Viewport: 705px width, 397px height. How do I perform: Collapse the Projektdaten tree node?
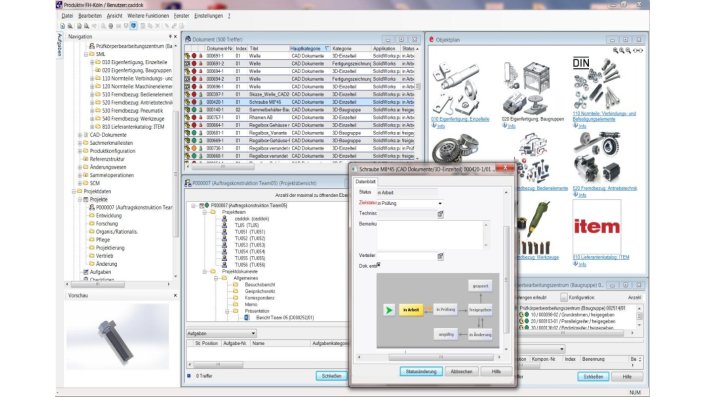(74, 192)
